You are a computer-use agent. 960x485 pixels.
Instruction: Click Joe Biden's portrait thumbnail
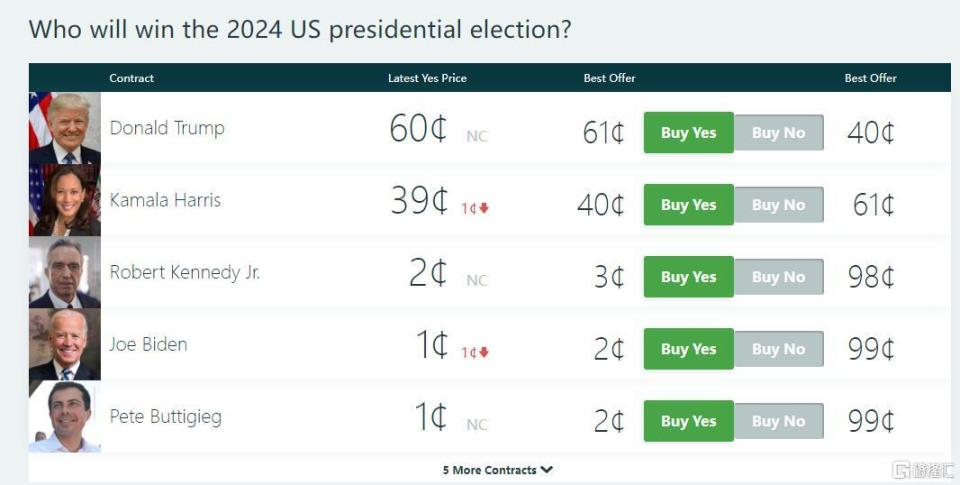[x=65, y=344]
